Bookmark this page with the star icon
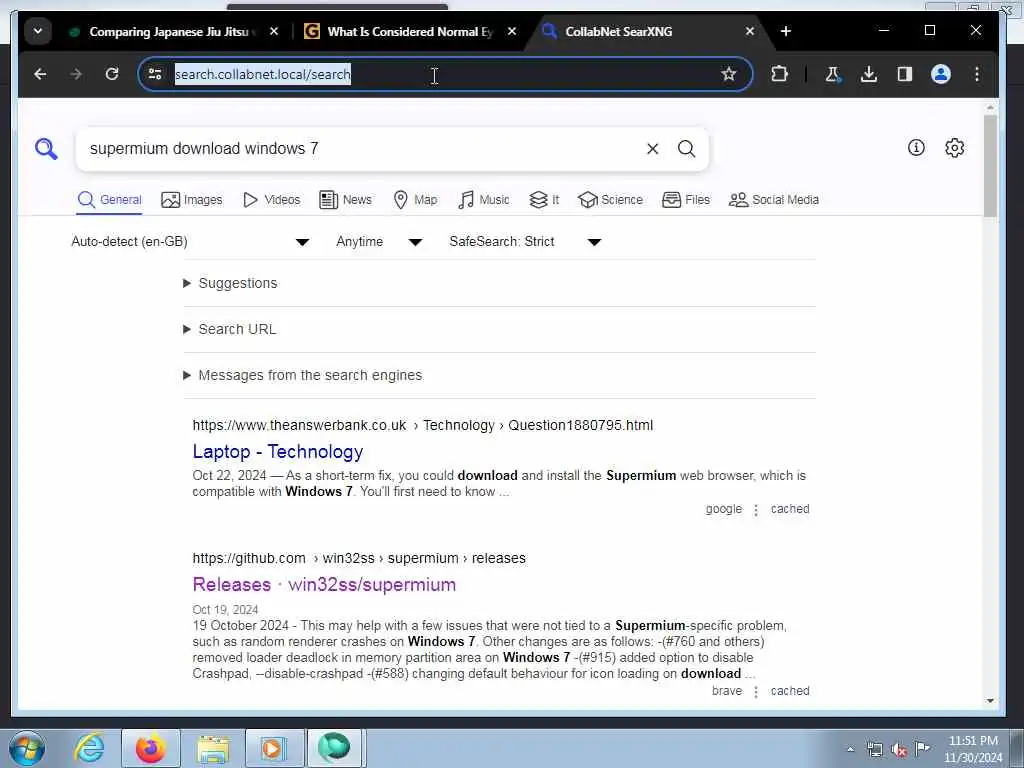Screen dimensions: 1024x768 click(x=729, y=74)
